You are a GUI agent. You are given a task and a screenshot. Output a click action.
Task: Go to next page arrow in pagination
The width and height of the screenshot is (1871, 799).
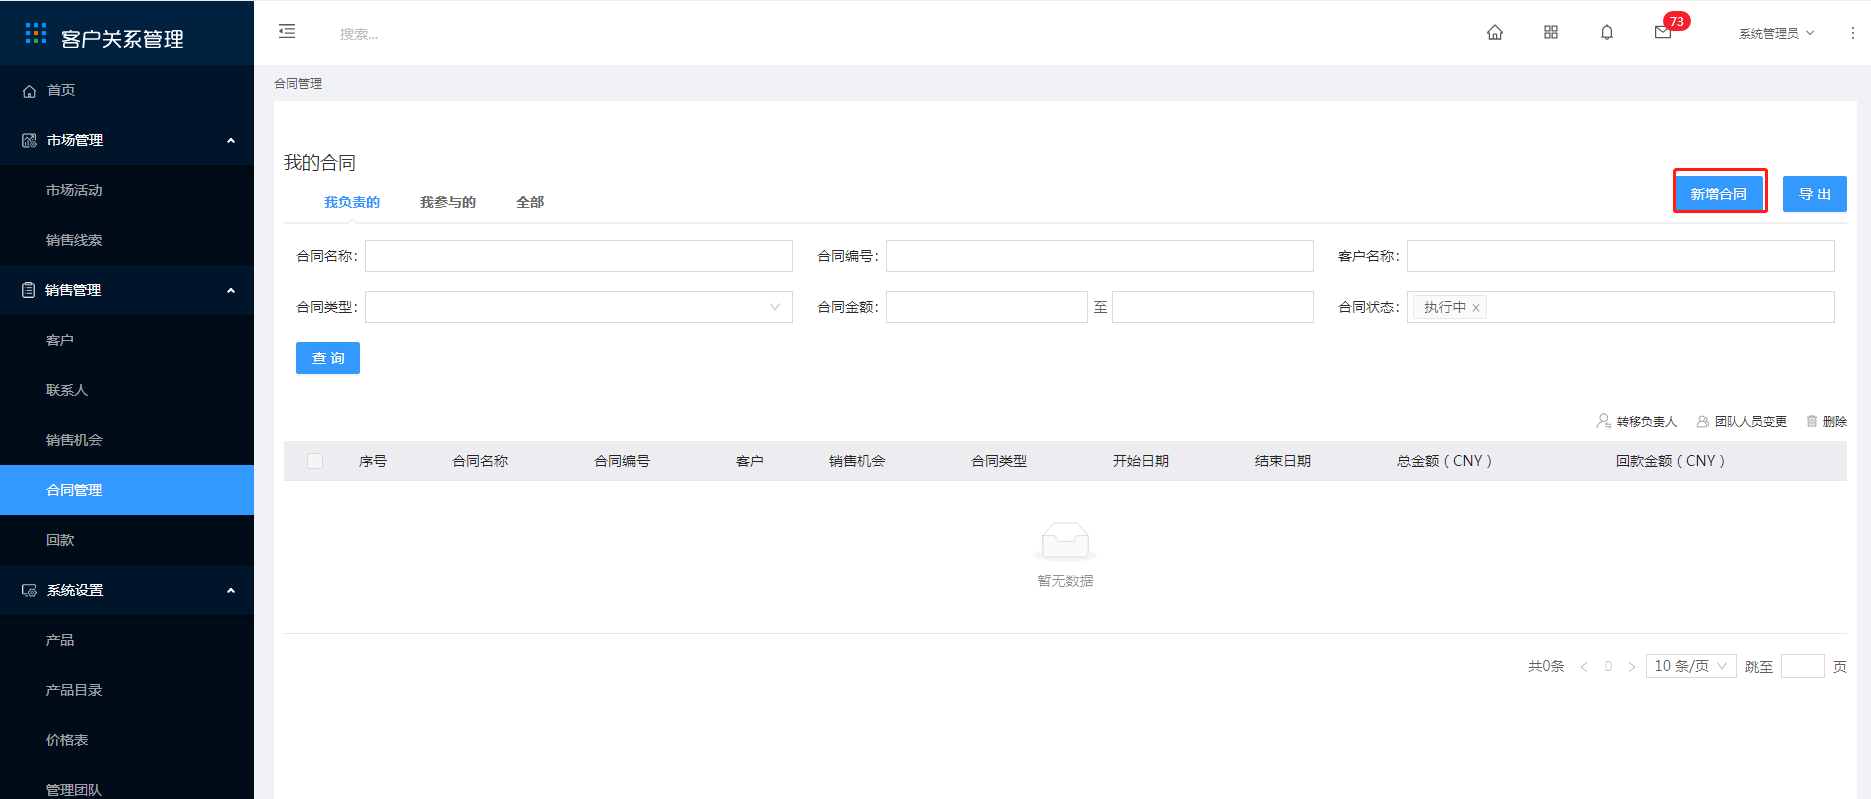pos(1632,666)
